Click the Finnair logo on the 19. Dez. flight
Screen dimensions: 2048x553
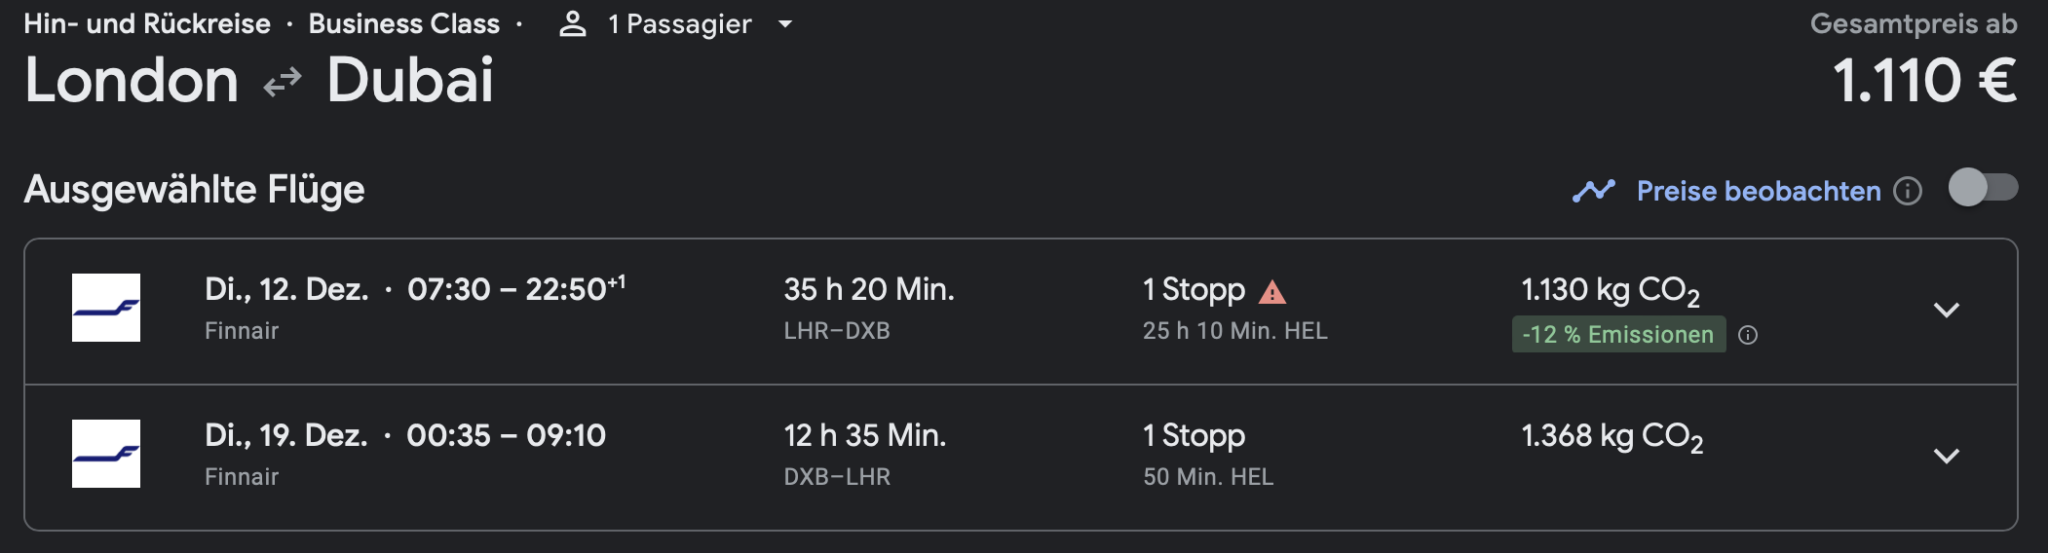[x=106, y=454]
